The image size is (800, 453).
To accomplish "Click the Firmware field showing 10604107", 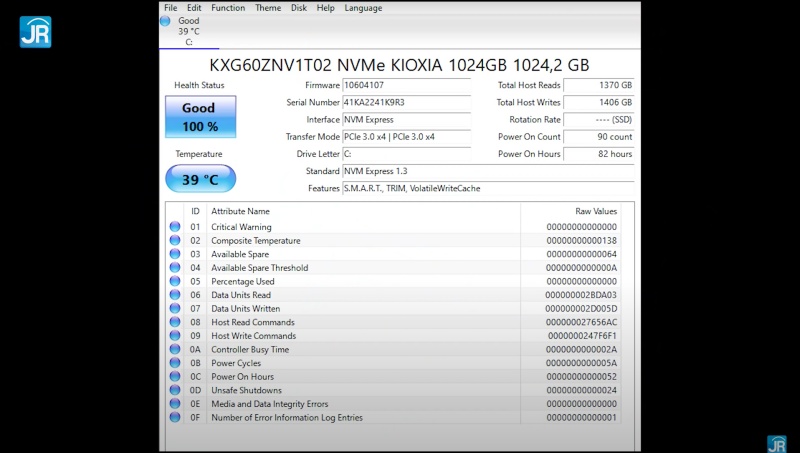I will tap(406, 85).
